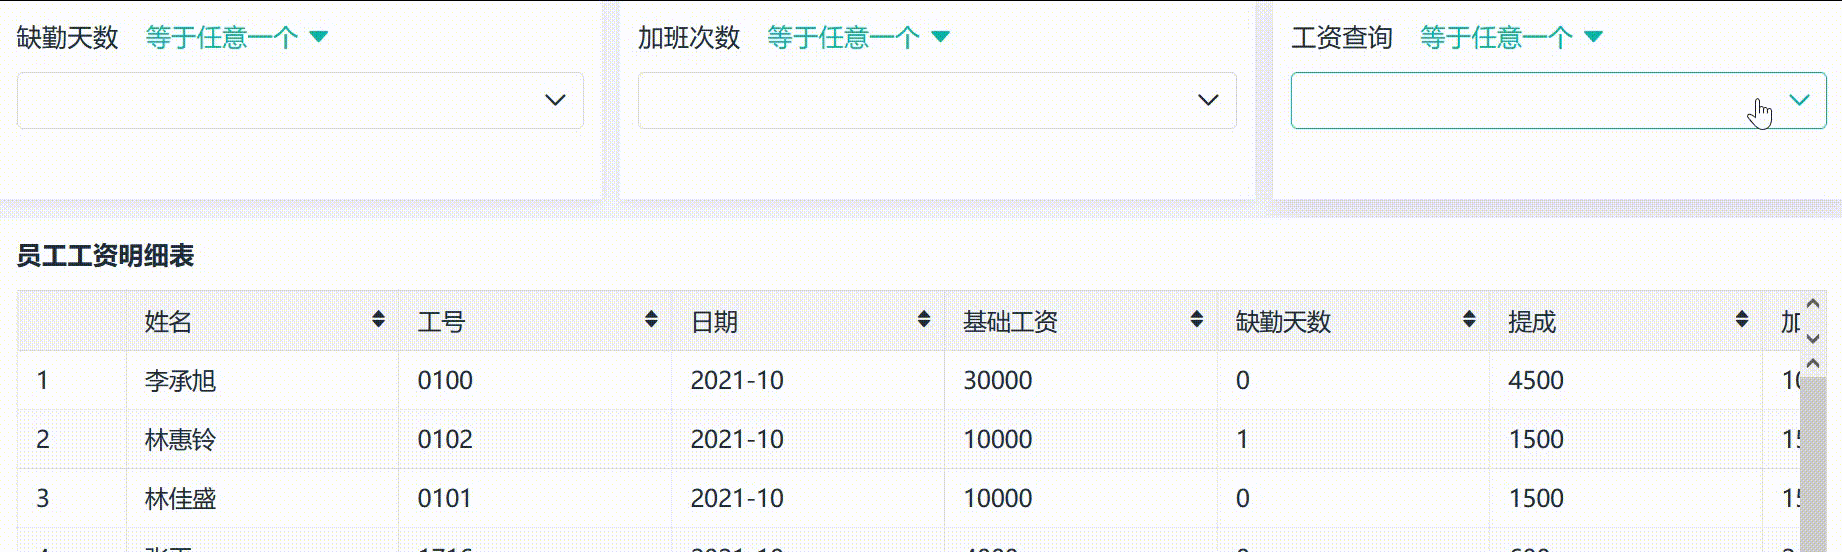Click the 员工工资明细表 table title
The width and height of the screenshot is (1842, 552).
pyautogui.click(x=106, y=256)
